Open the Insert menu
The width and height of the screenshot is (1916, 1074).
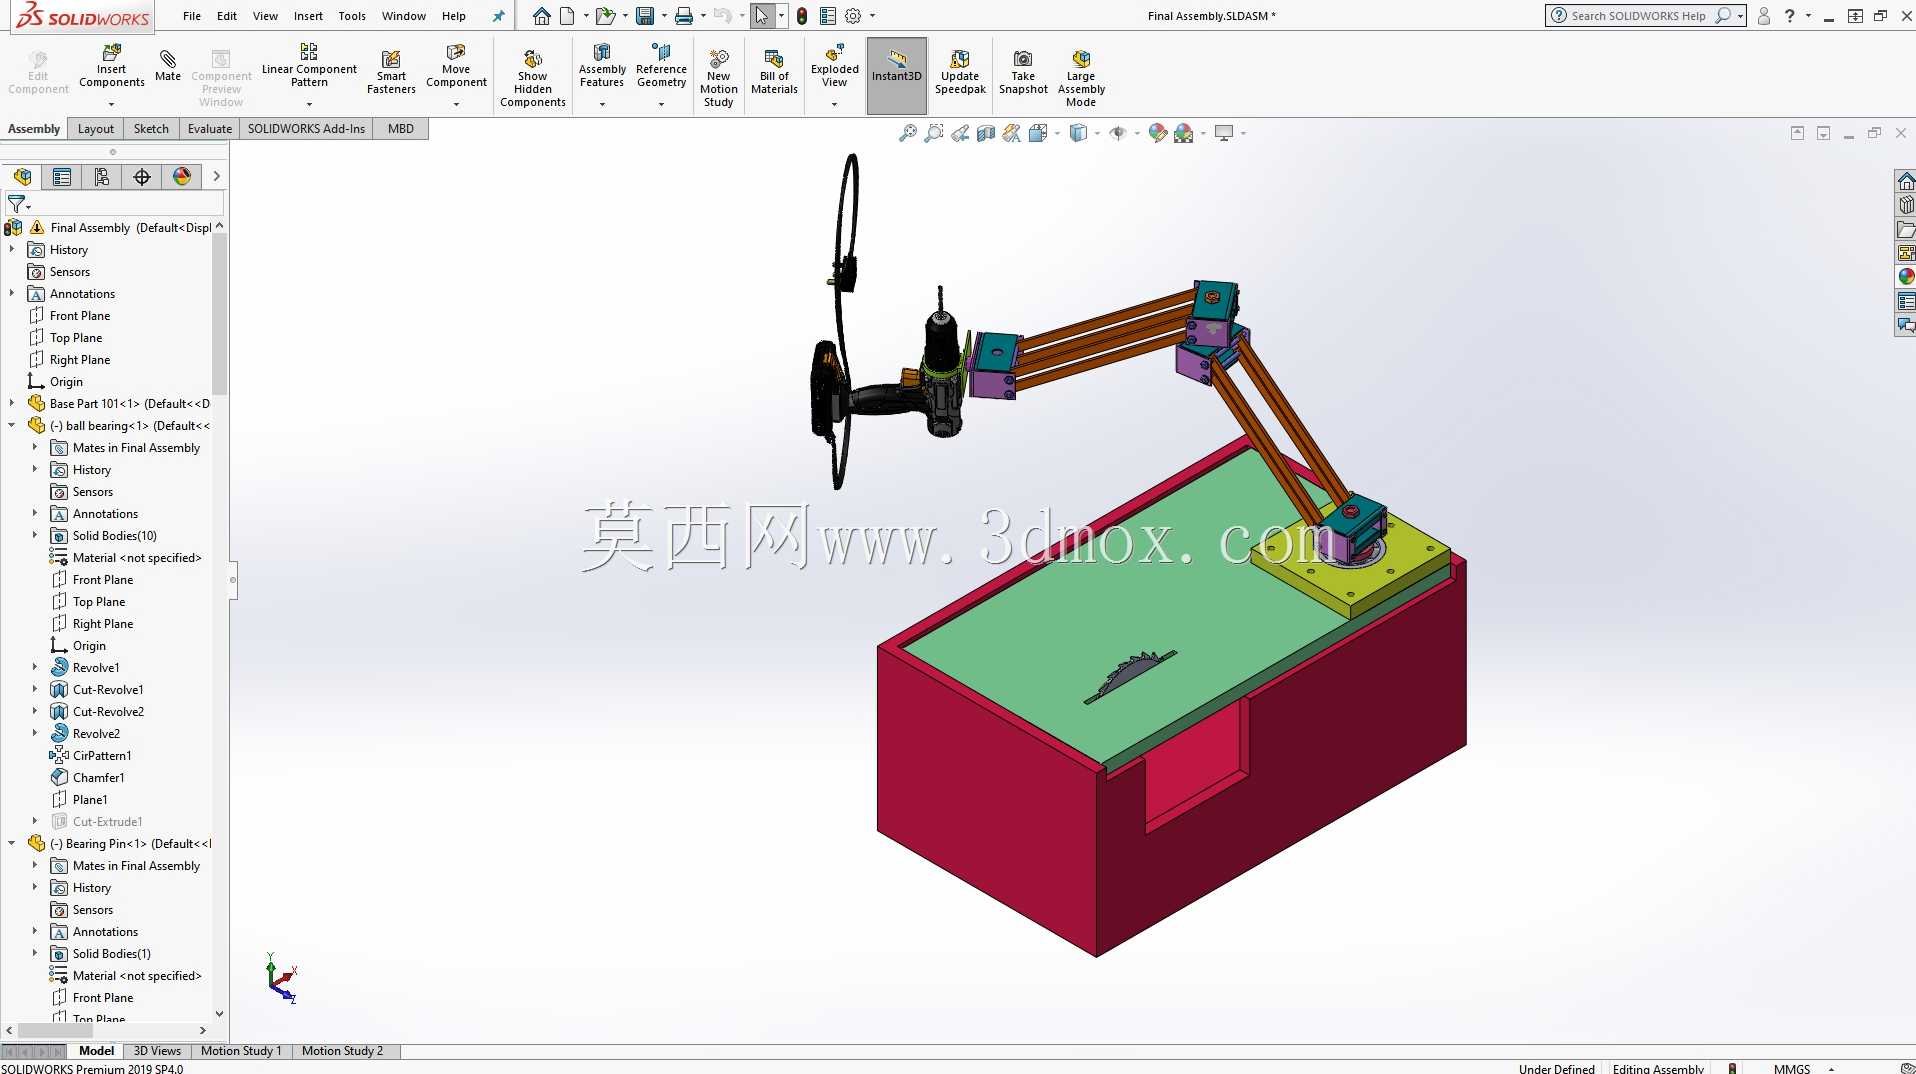pos(308,16)
